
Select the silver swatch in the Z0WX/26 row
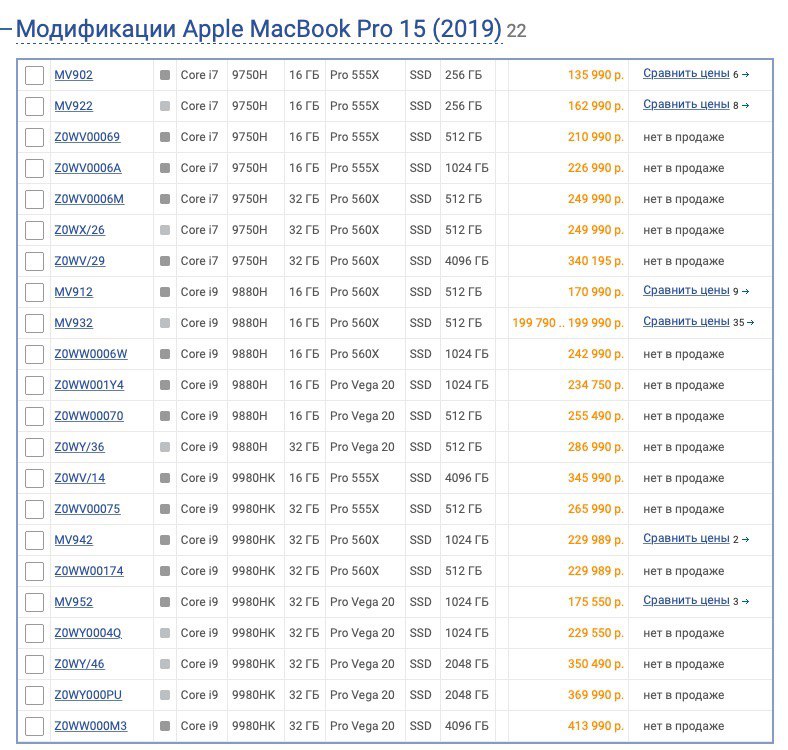tap(165, 230)
